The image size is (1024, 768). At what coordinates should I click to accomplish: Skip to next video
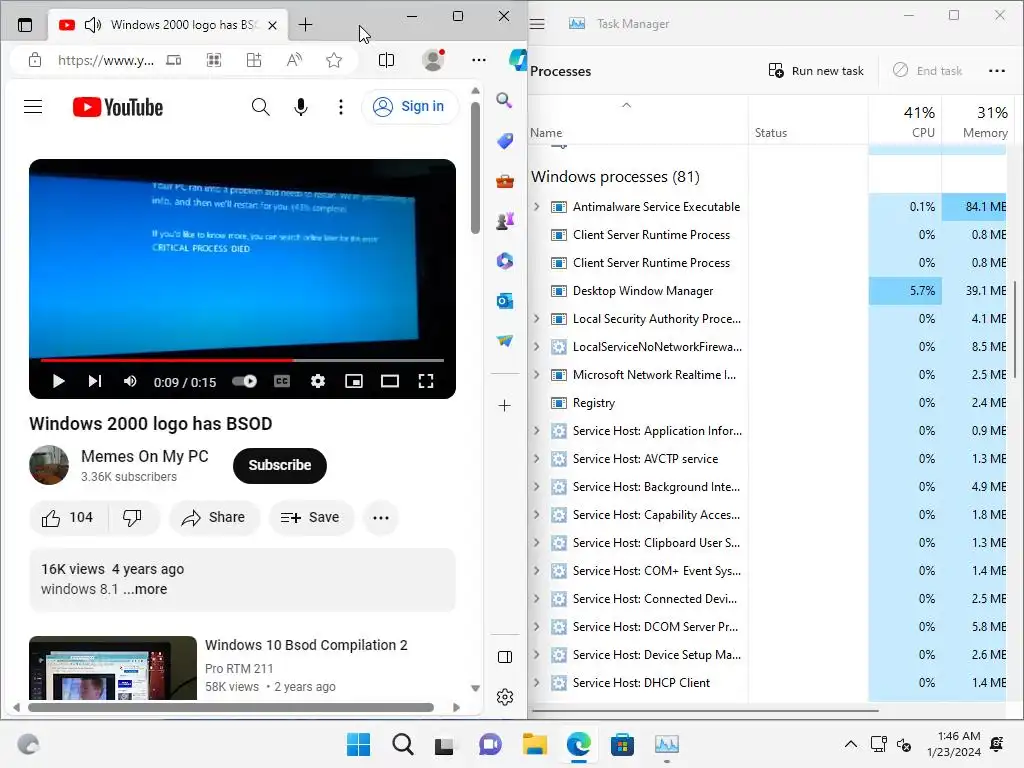[95, 381]
